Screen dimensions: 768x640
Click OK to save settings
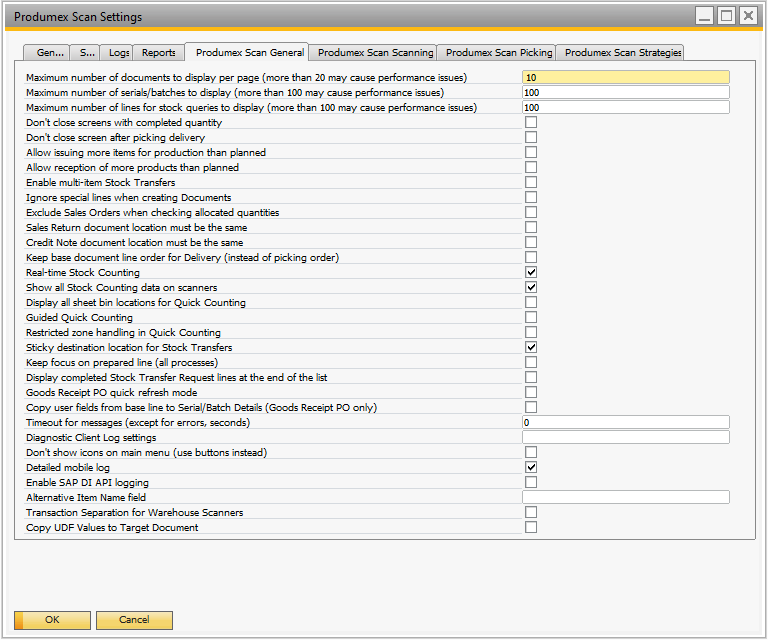[52, 620]
